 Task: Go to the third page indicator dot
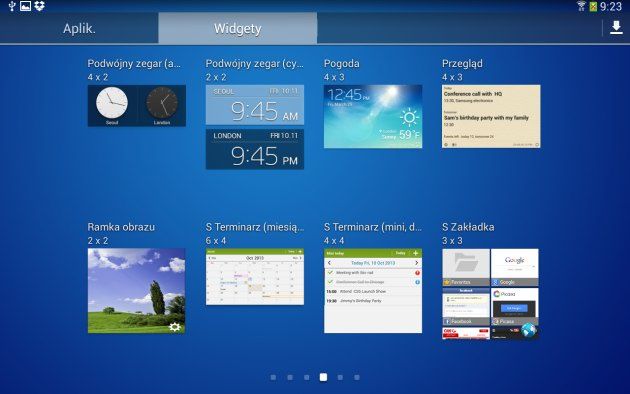point(307,377)
